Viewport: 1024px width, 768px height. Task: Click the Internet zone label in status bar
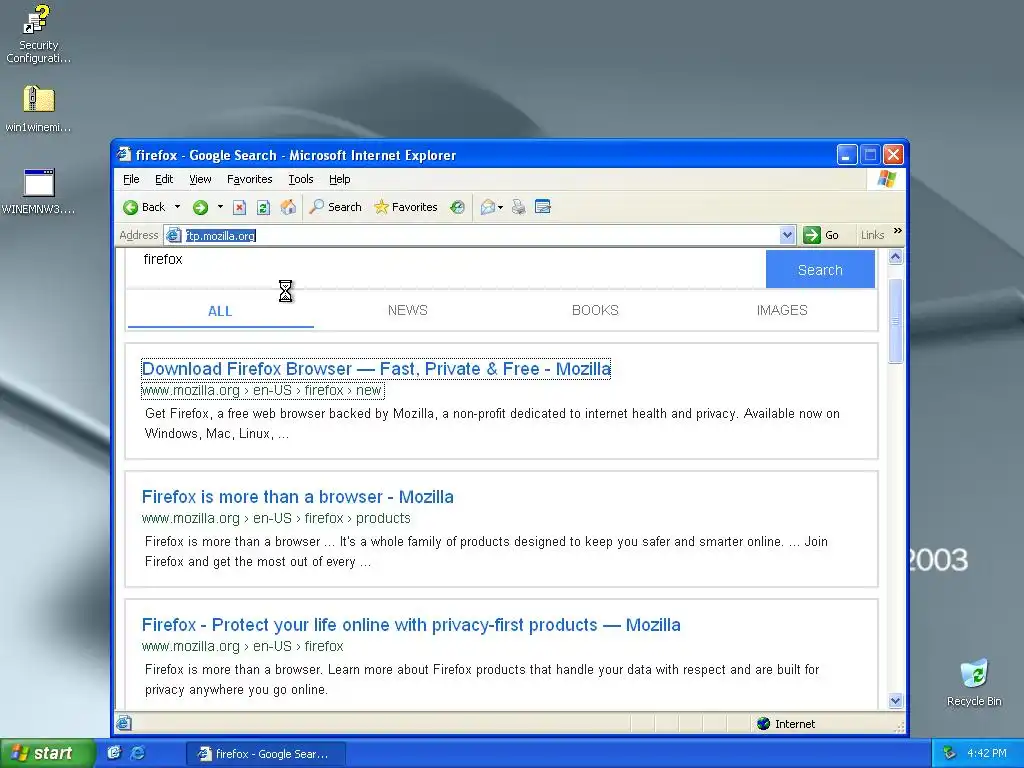(795, 724)
